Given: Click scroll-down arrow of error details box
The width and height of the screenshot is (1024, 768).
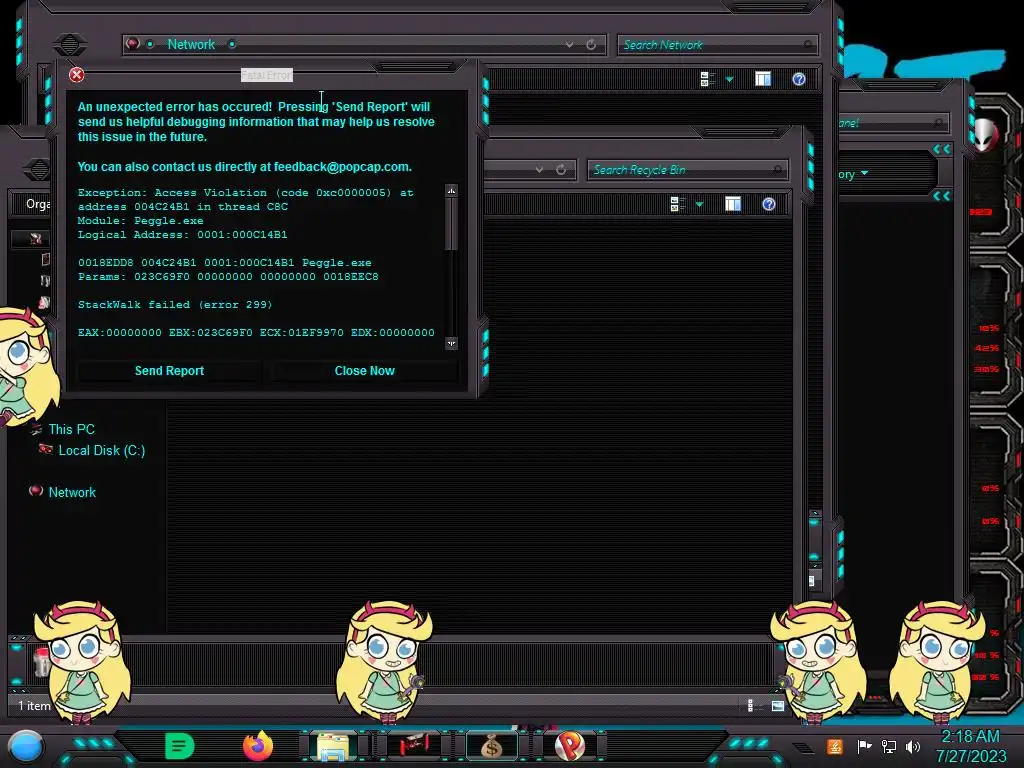Looking at the screenshot, I should click(451, 344).
